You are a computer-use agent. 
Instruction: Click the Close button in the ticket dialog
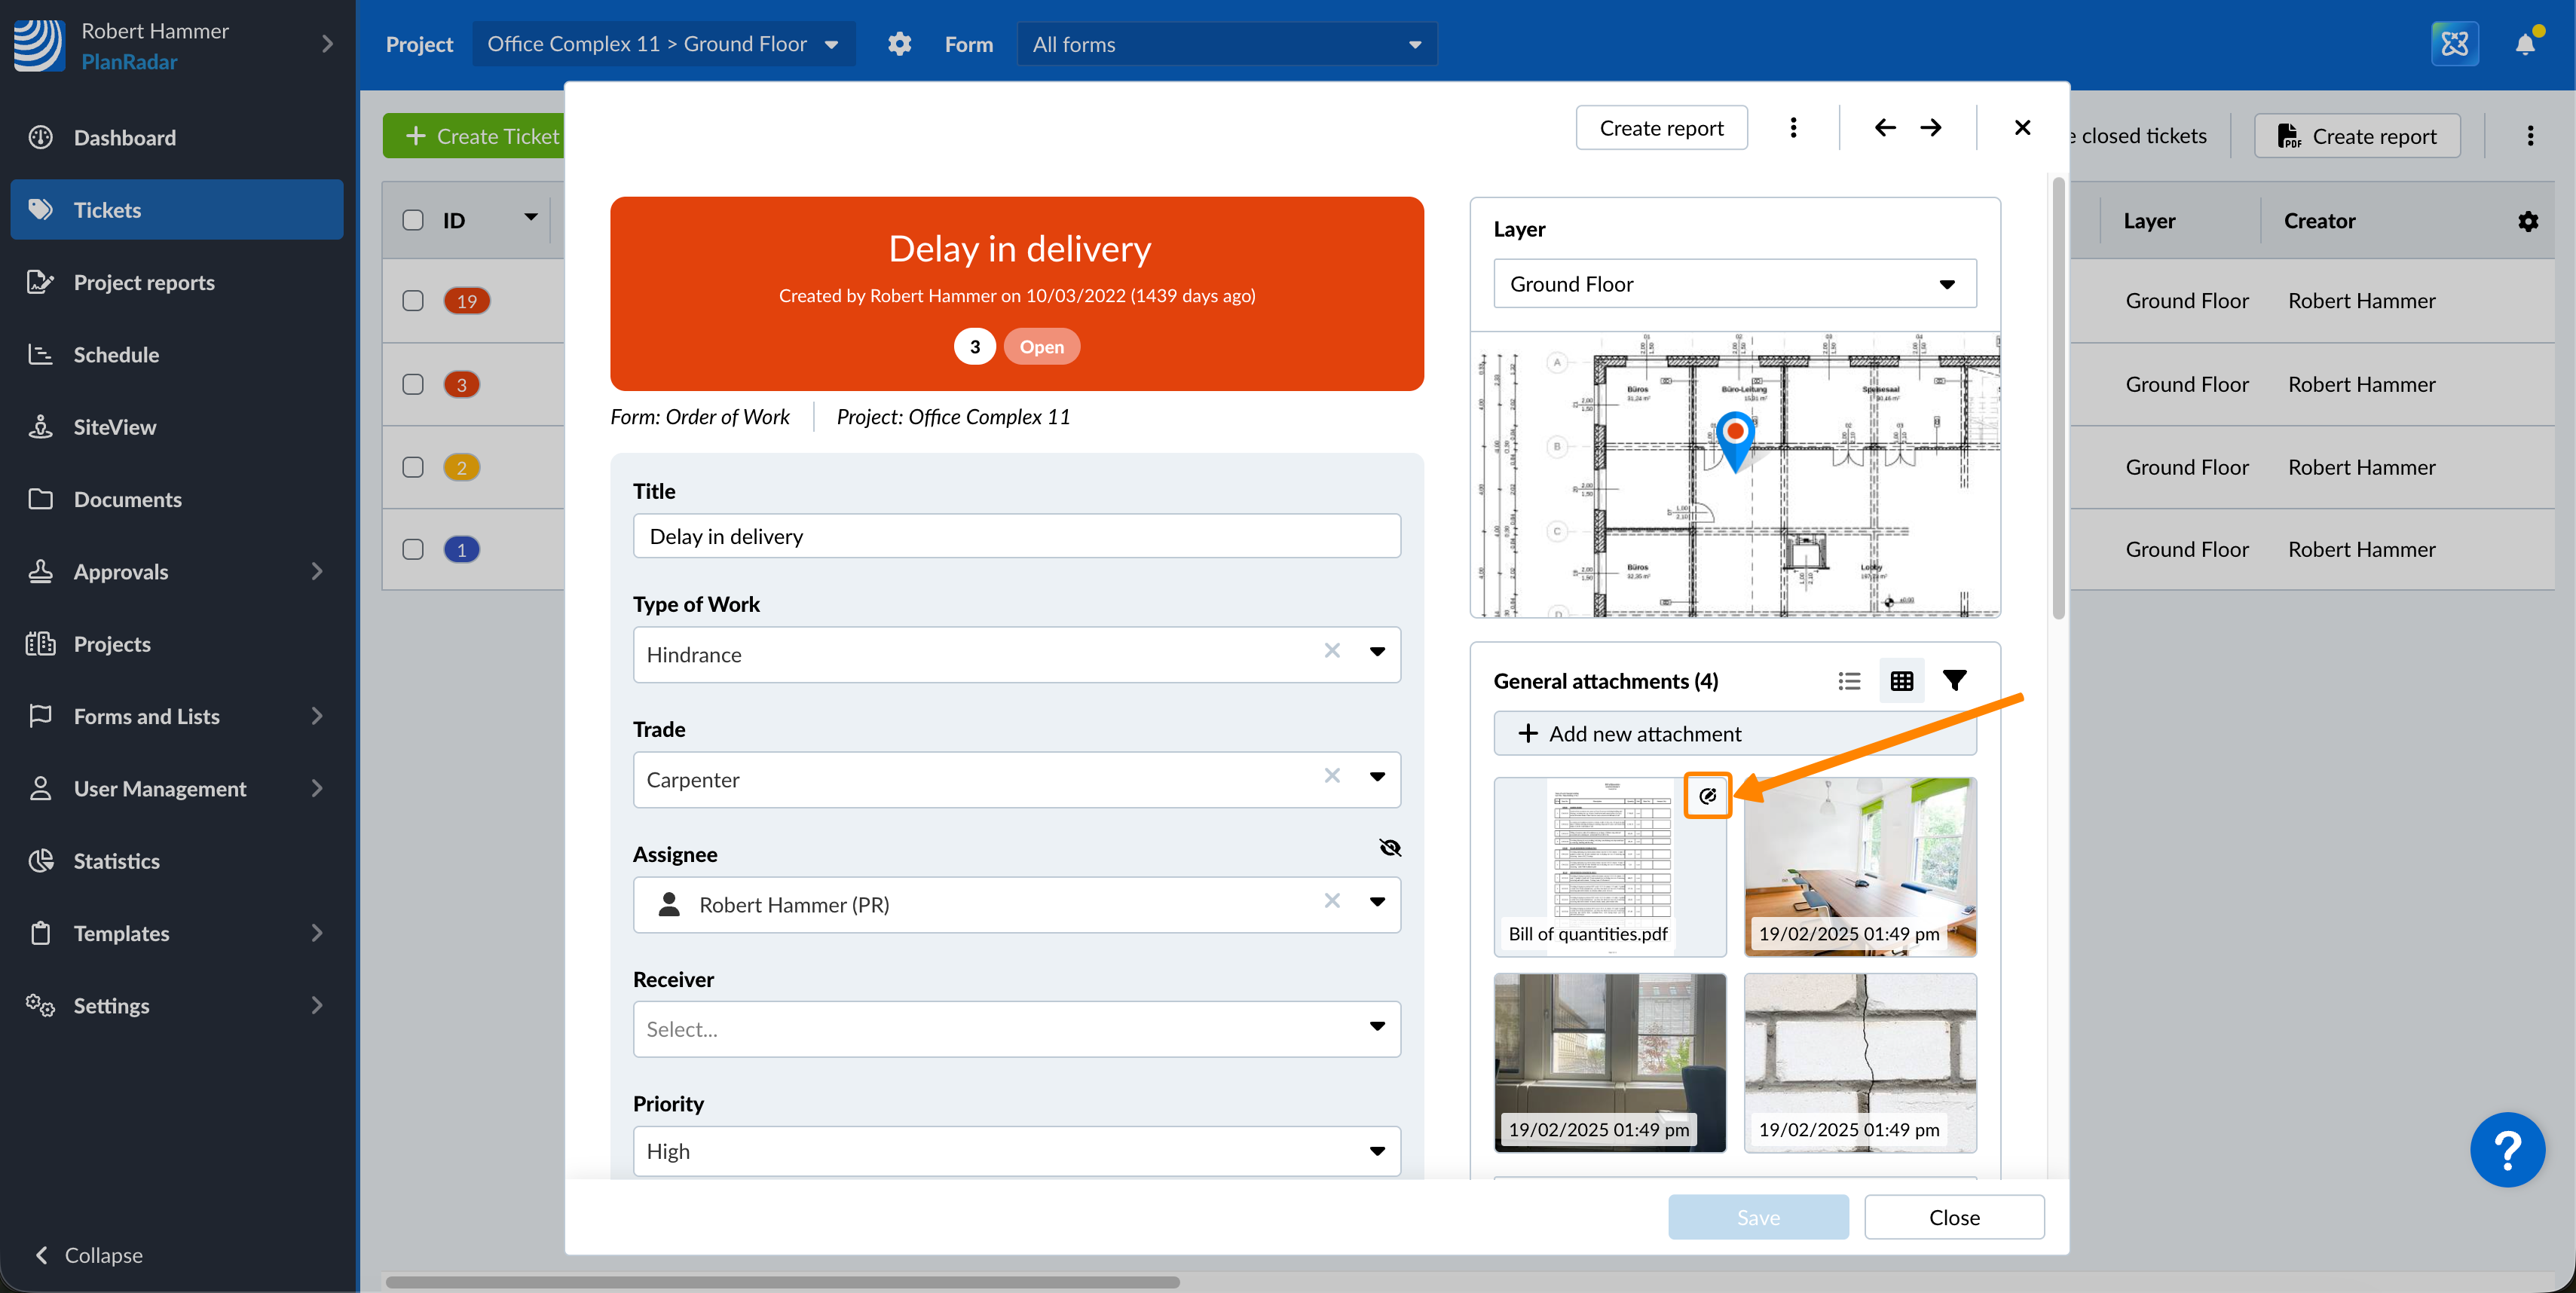pos(1953,1217)
